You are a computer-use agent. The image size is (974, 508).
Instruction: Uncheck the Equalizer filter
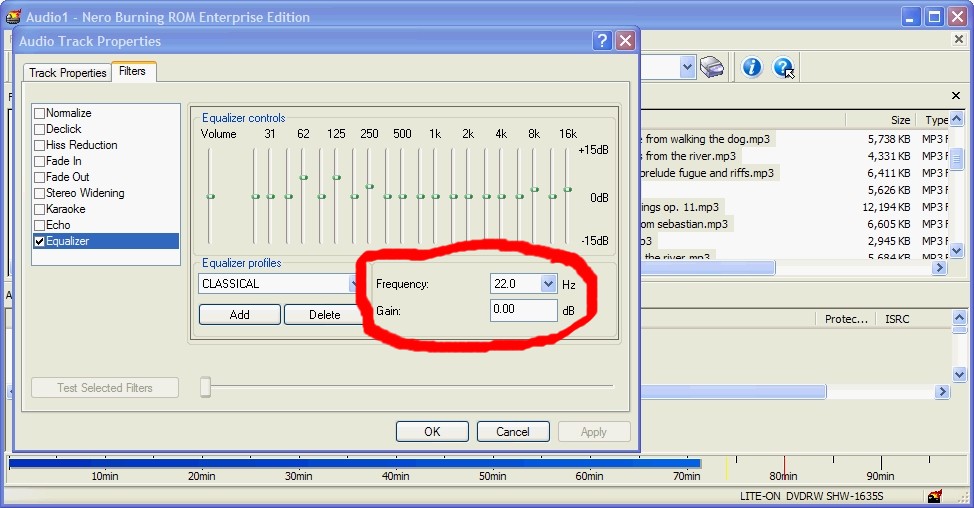coord(39,241)
